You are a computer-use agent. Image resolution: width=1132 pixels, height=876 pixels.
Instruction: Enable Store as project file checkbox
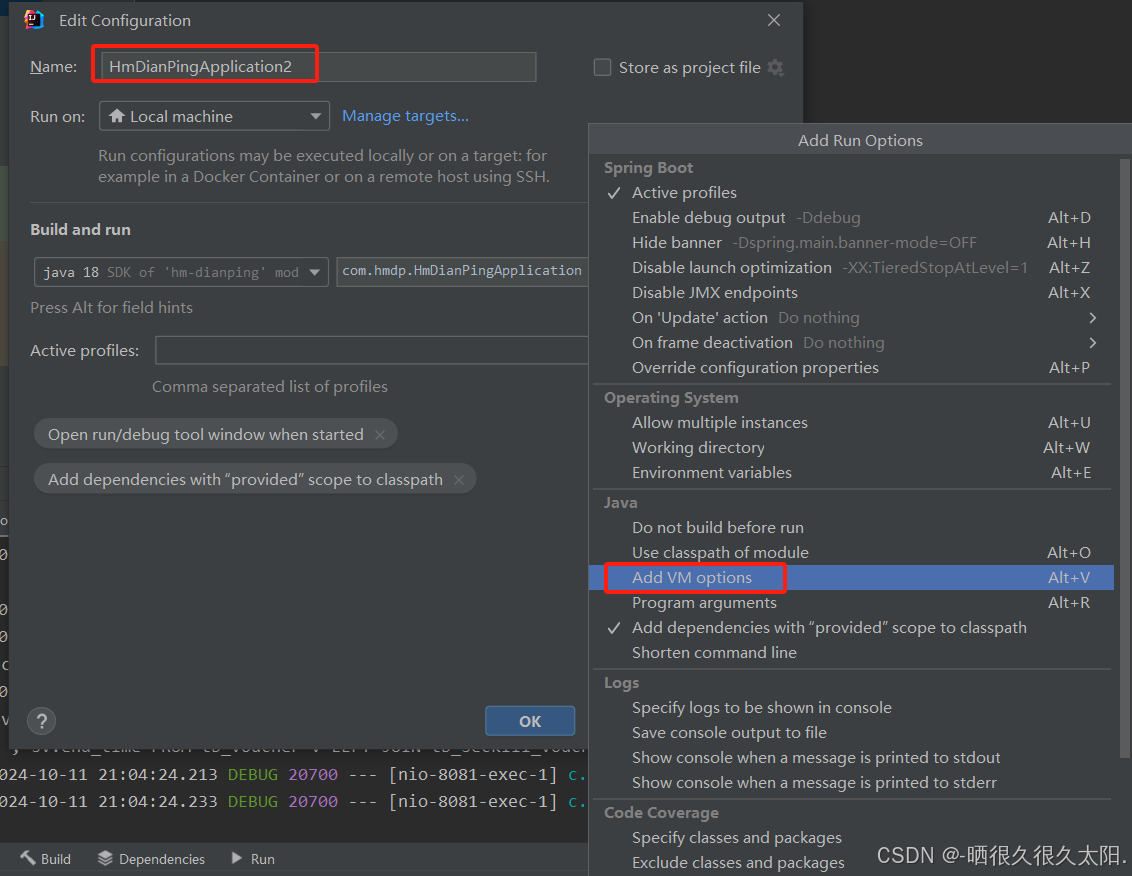coord(602,67)
